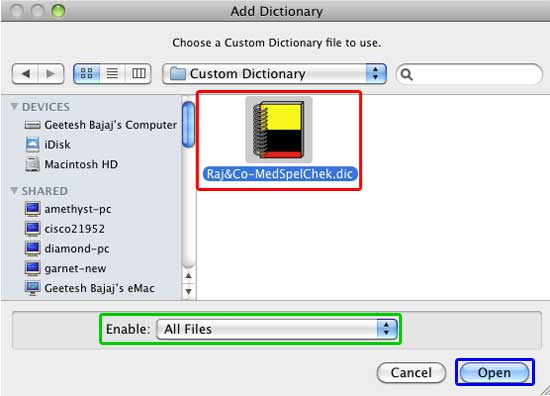
Task: Go forward with the right arrow button
Action: (x=51, y=74)
